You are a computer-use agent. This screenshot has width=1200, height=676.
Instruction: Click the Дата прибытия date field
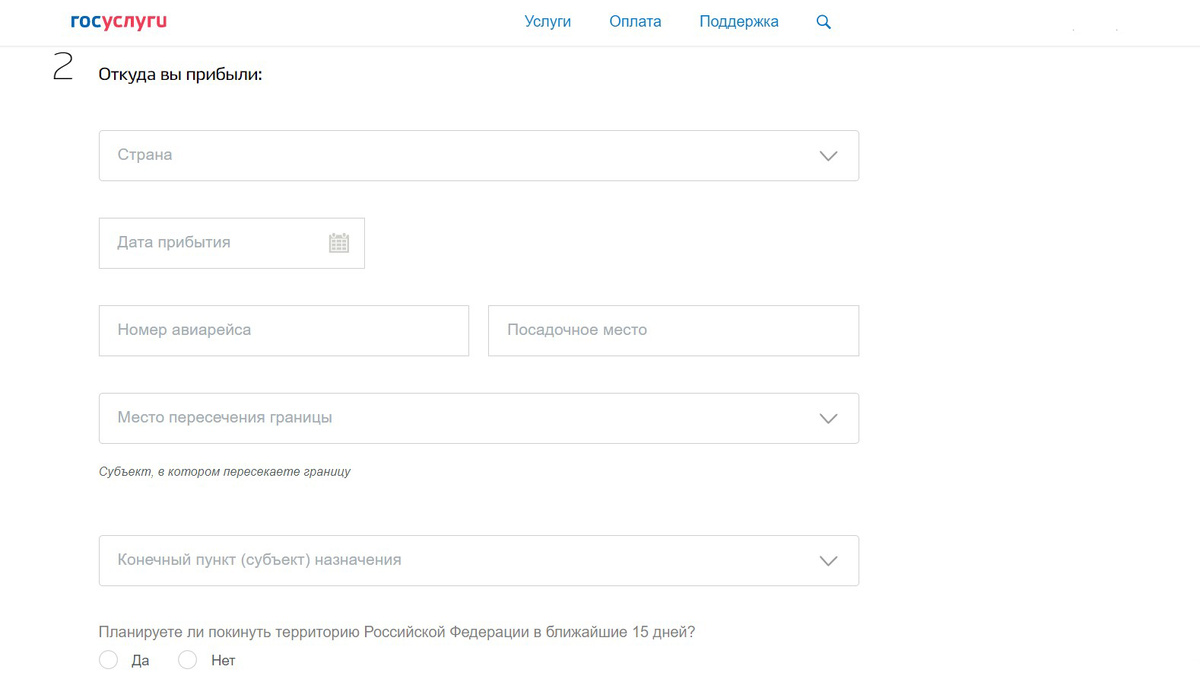click(x=232, y=242)
